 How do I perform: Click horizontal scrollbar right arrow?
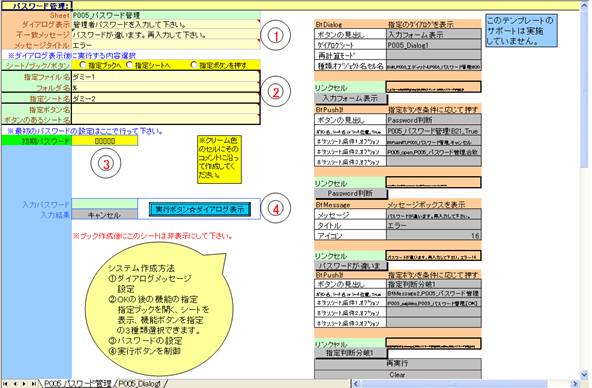[x=575, y=384]
